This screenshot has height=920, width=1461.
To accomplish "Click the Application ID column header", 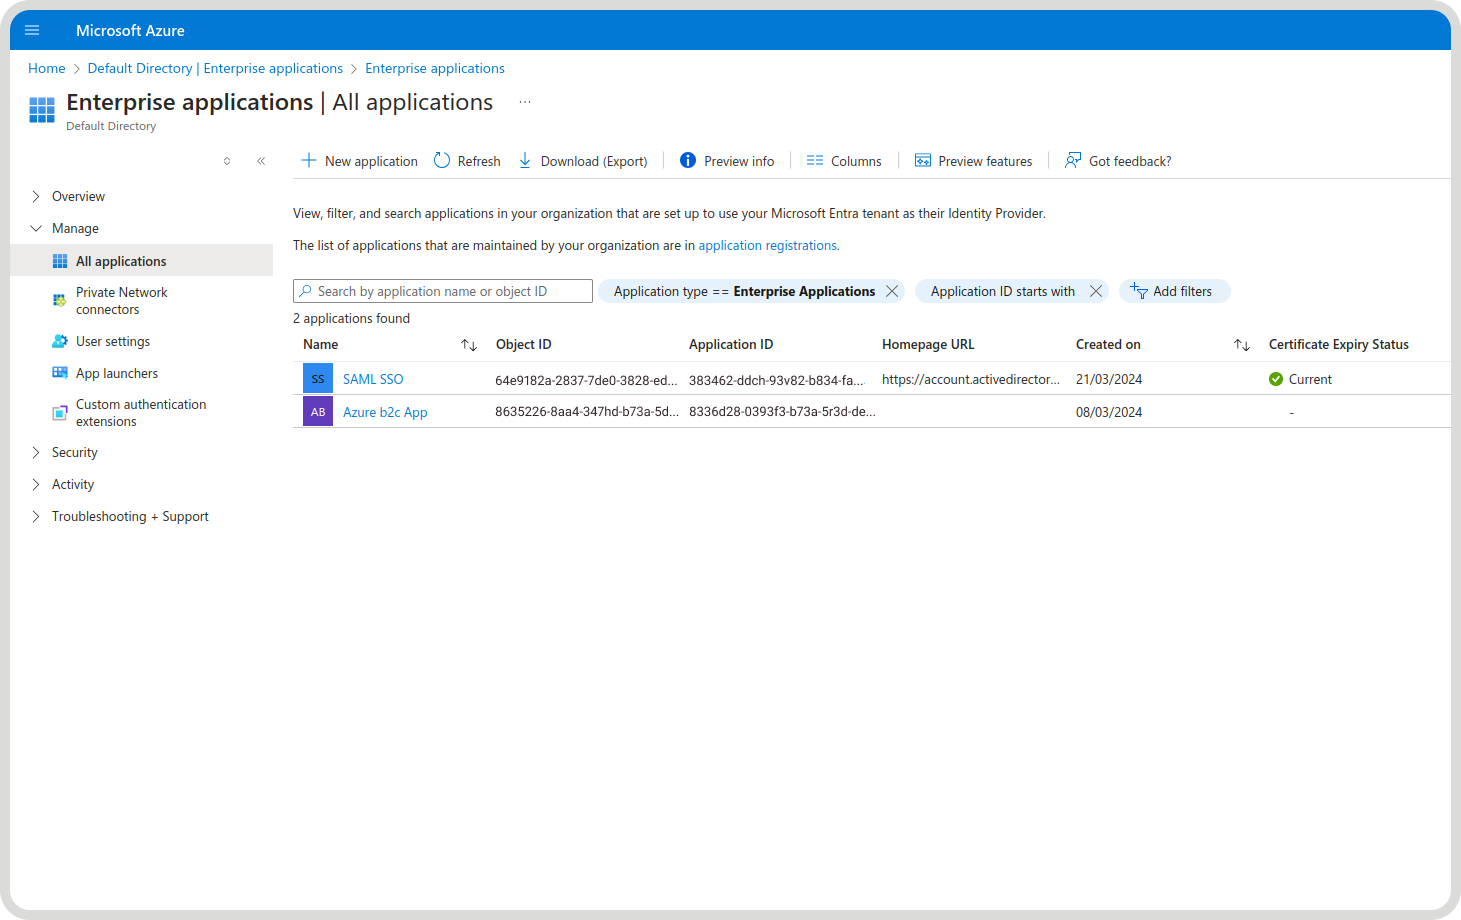I will tap(731, 344).
